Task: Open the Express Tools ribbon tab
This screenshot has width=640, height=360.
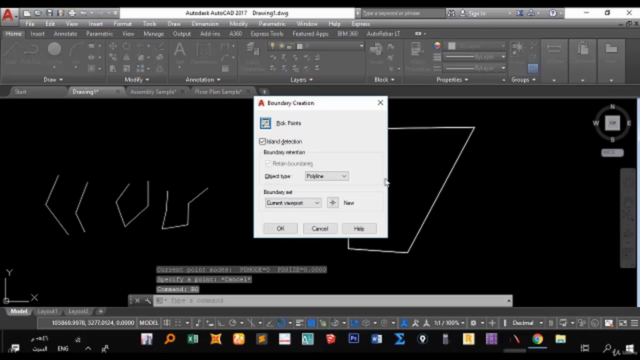Action: pos(267,34)
